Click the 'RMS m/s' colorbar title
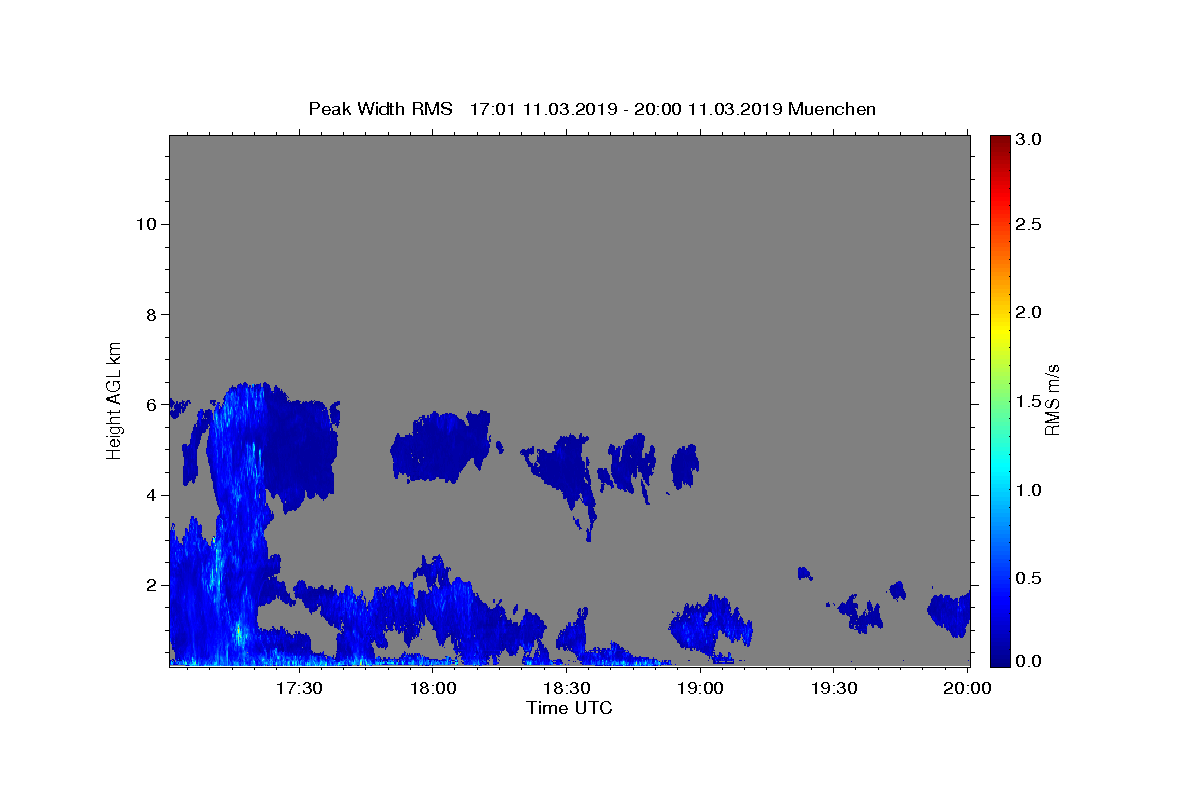This screenshot has height=800, width=1200. click(x=1052, y=401)
